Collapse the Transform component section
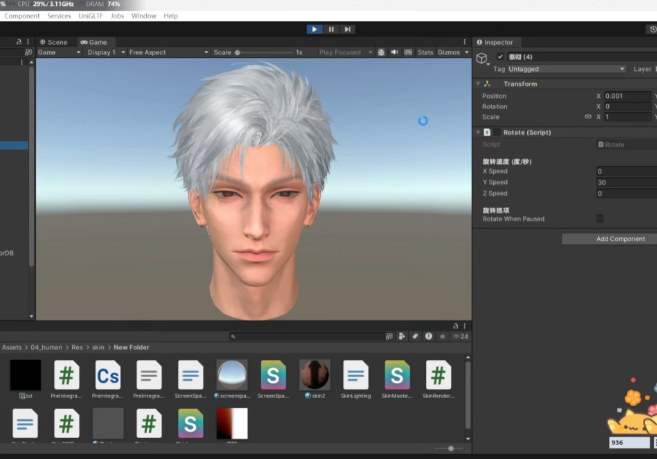Viewport: 657px width, 459px height. point(480,84)
